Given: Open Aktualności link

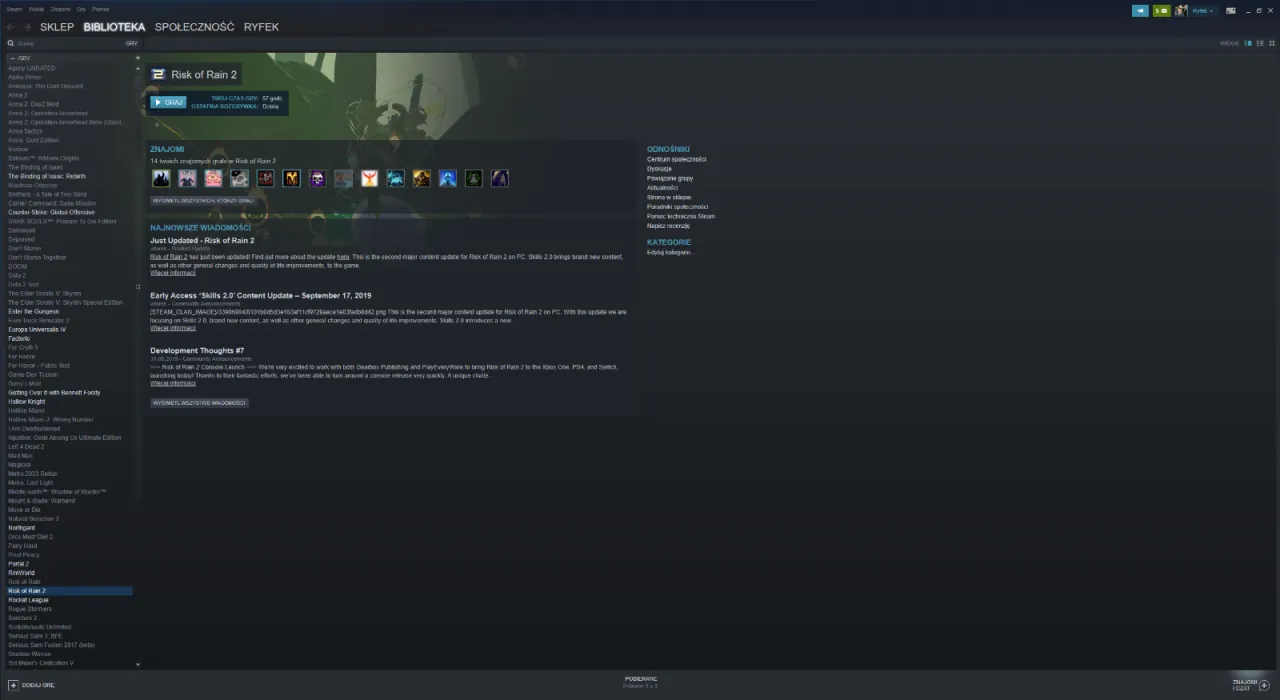Looking at the screenshot, I should 662,188.
